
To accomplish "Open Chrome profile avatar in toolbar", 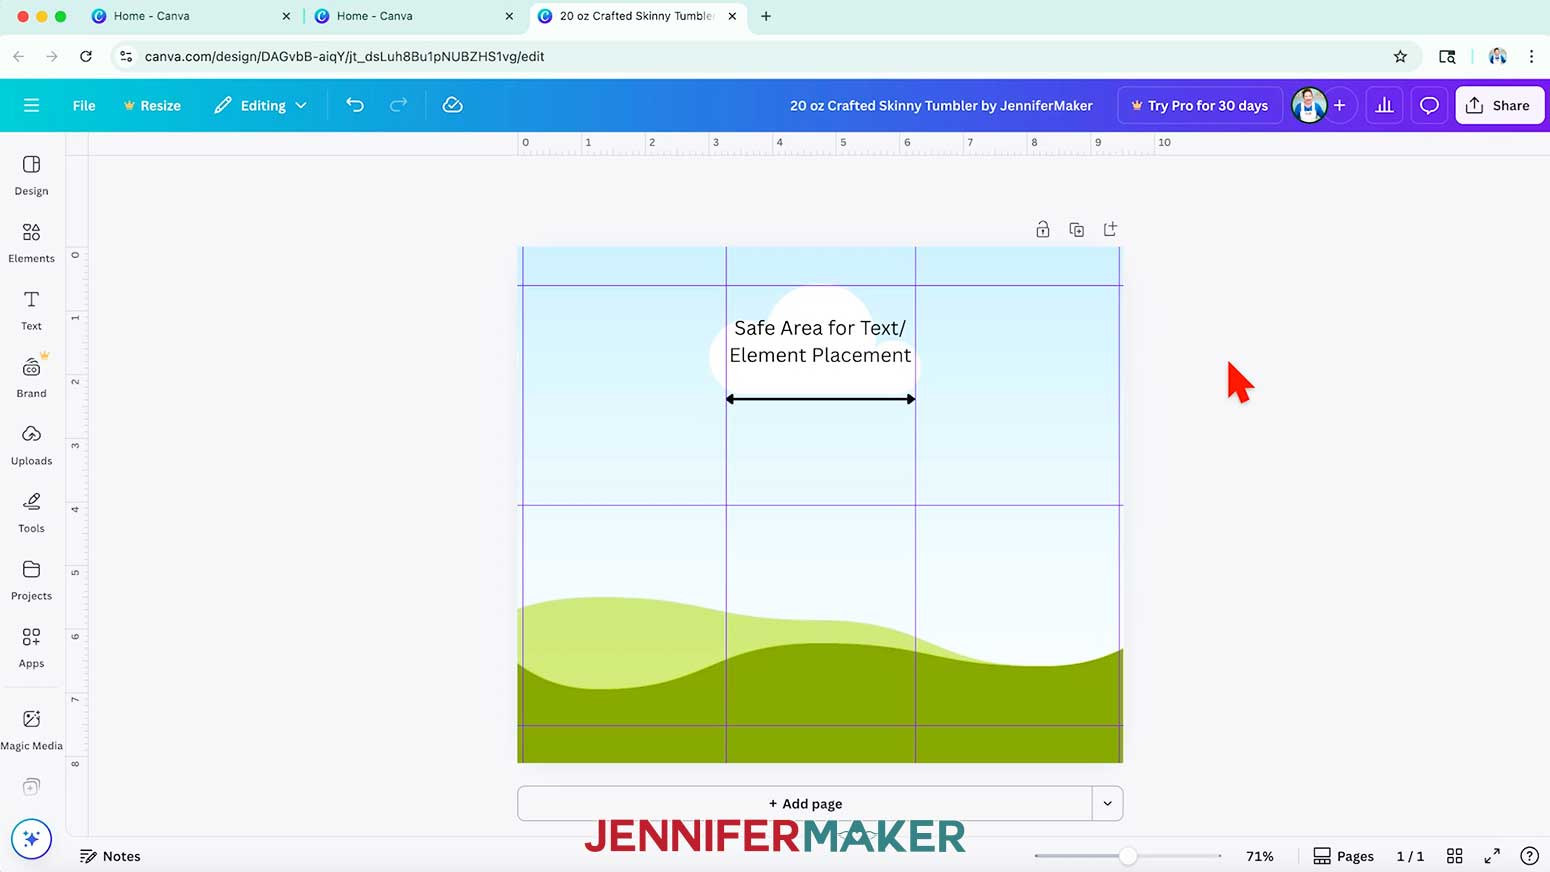I will [x=1497, y=56].
